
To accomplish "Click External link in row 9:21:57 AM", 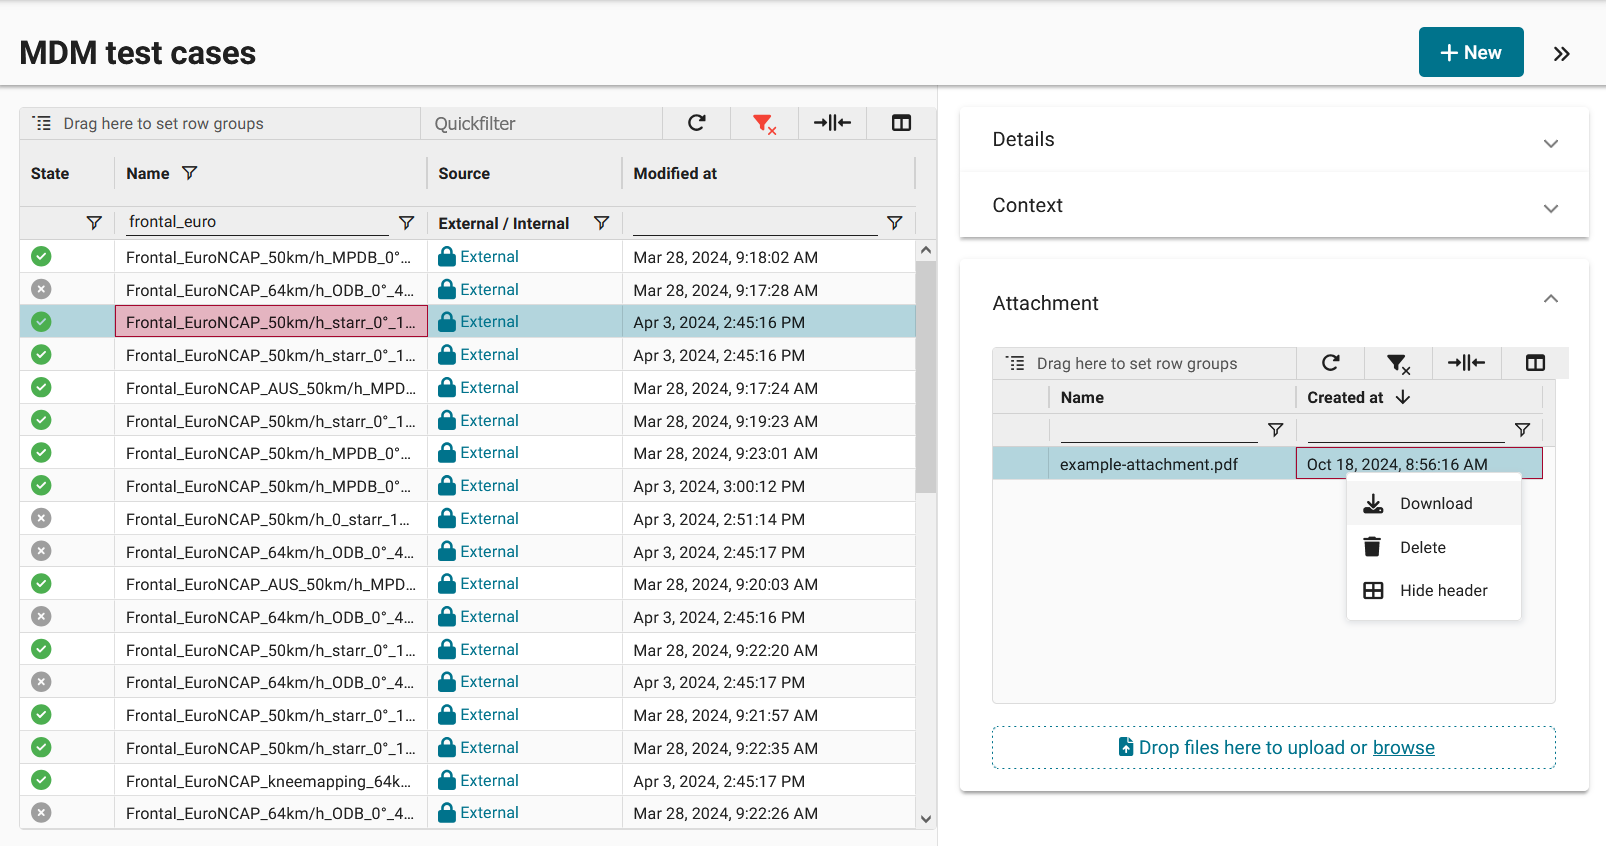I will (489, 715).
